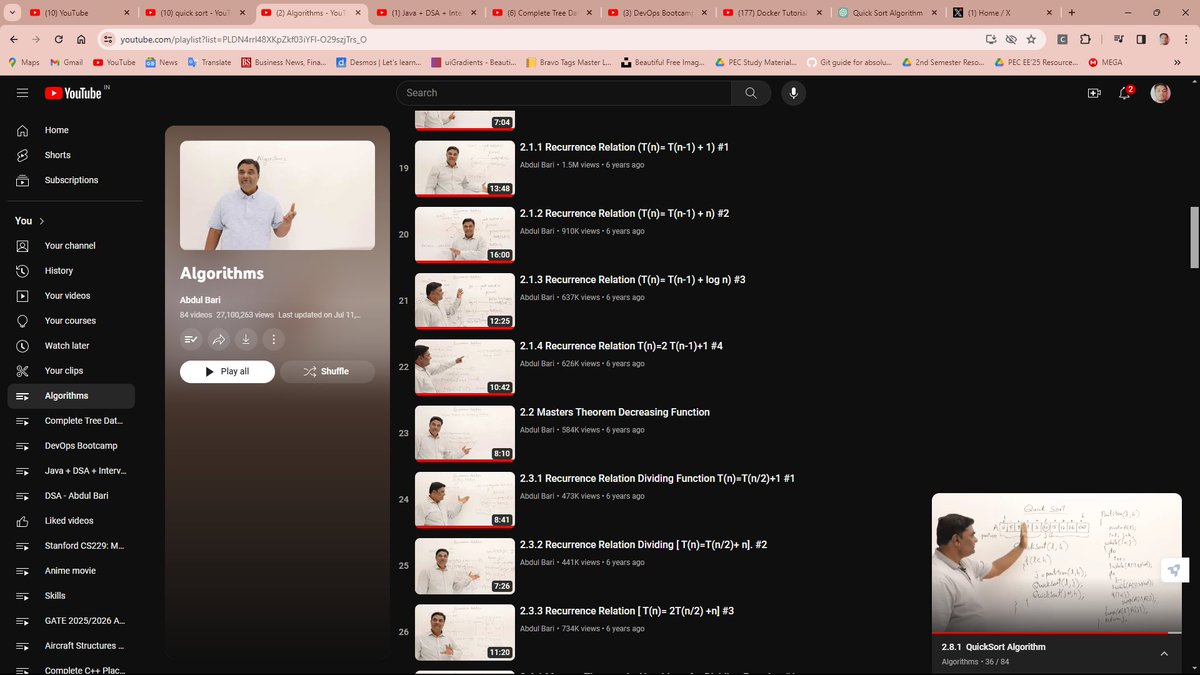This screenshot has width=1200, height=675.
Task: Open Watch later in sidebar
Action: coord(71,346)
